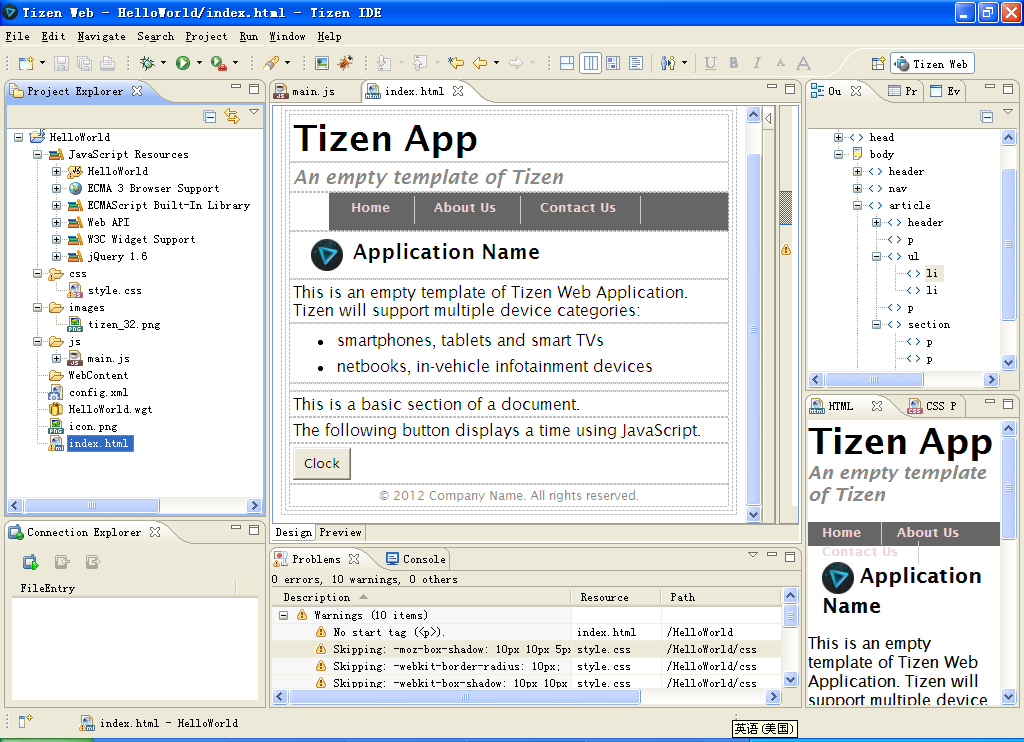Click the people icon in toolbar
Image resolution: width=1024 pixels, height=742 pixels.
coord(667,63)
